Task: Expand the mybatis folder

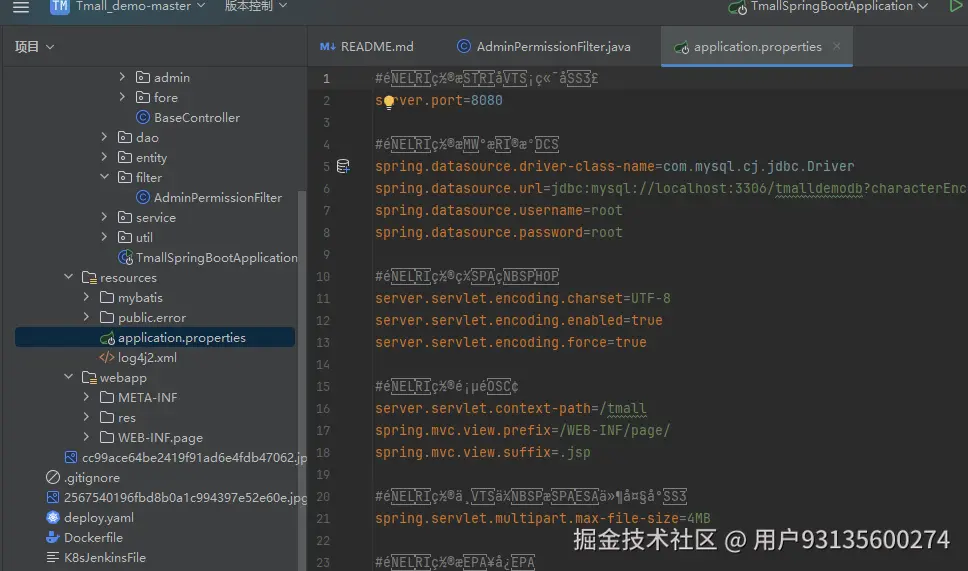Action: [x=86, y=297]
